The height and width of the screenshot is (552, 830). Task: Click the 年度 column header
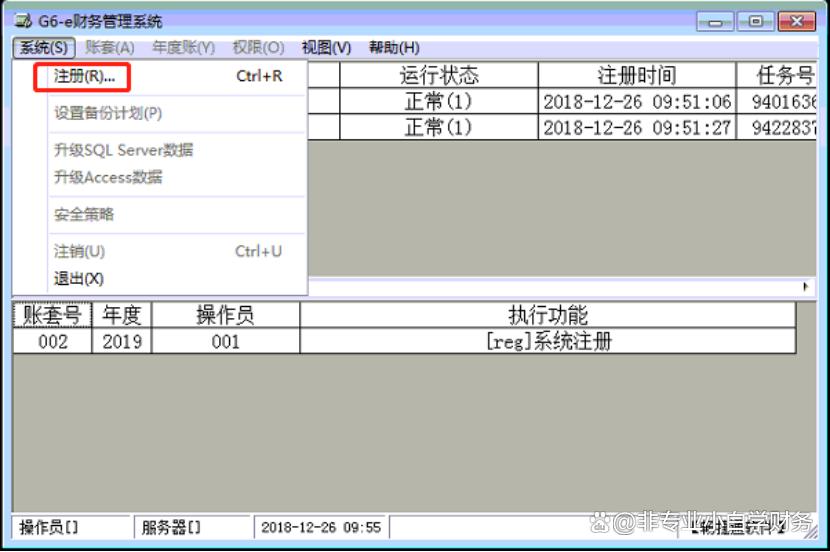click(122, 315)
